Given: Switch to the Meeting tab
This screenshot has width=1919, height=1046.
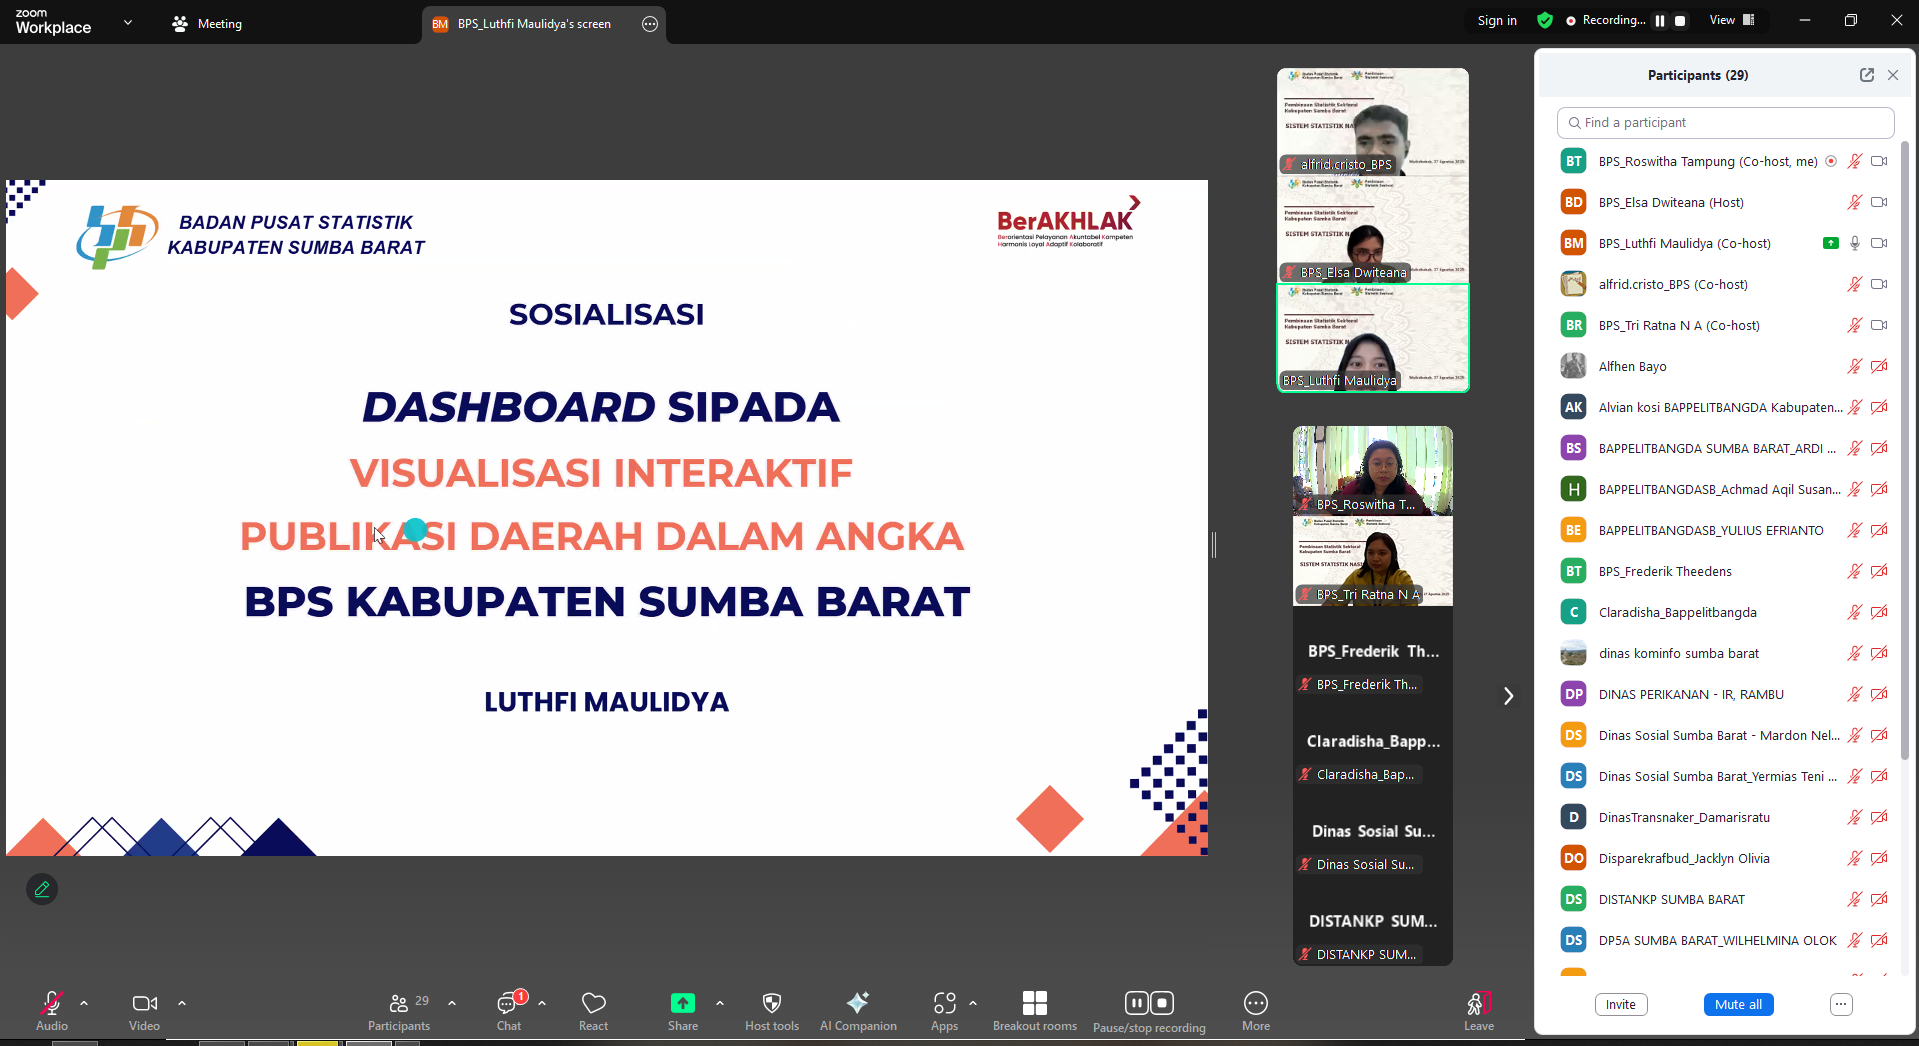Looking at the screenshot, I should pos(208,24).
